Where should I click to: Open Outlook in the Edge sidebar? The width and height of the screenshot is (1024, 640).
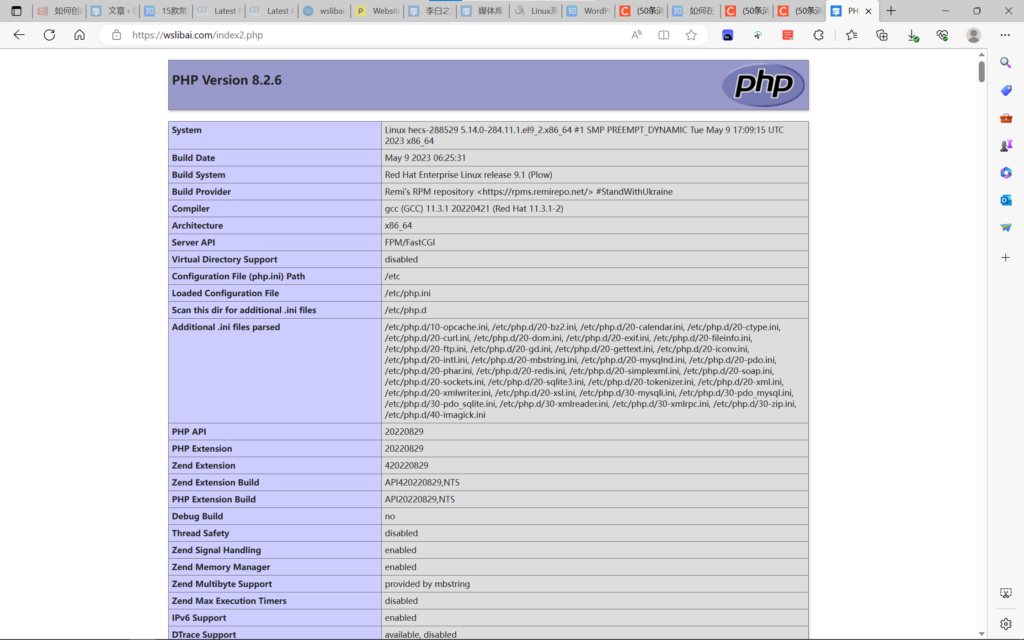[x=1006, y=200]
